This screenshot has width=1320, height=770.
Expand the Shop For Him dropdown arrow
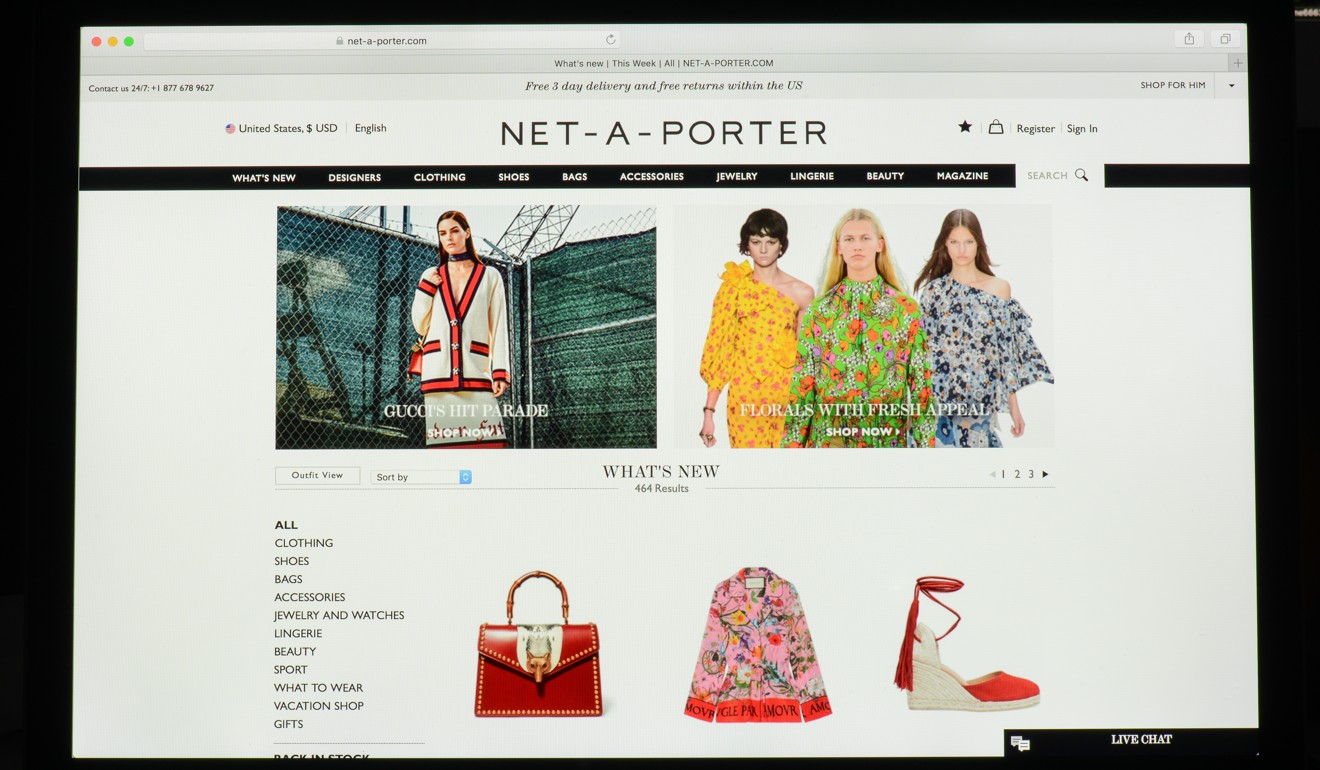1231,86
